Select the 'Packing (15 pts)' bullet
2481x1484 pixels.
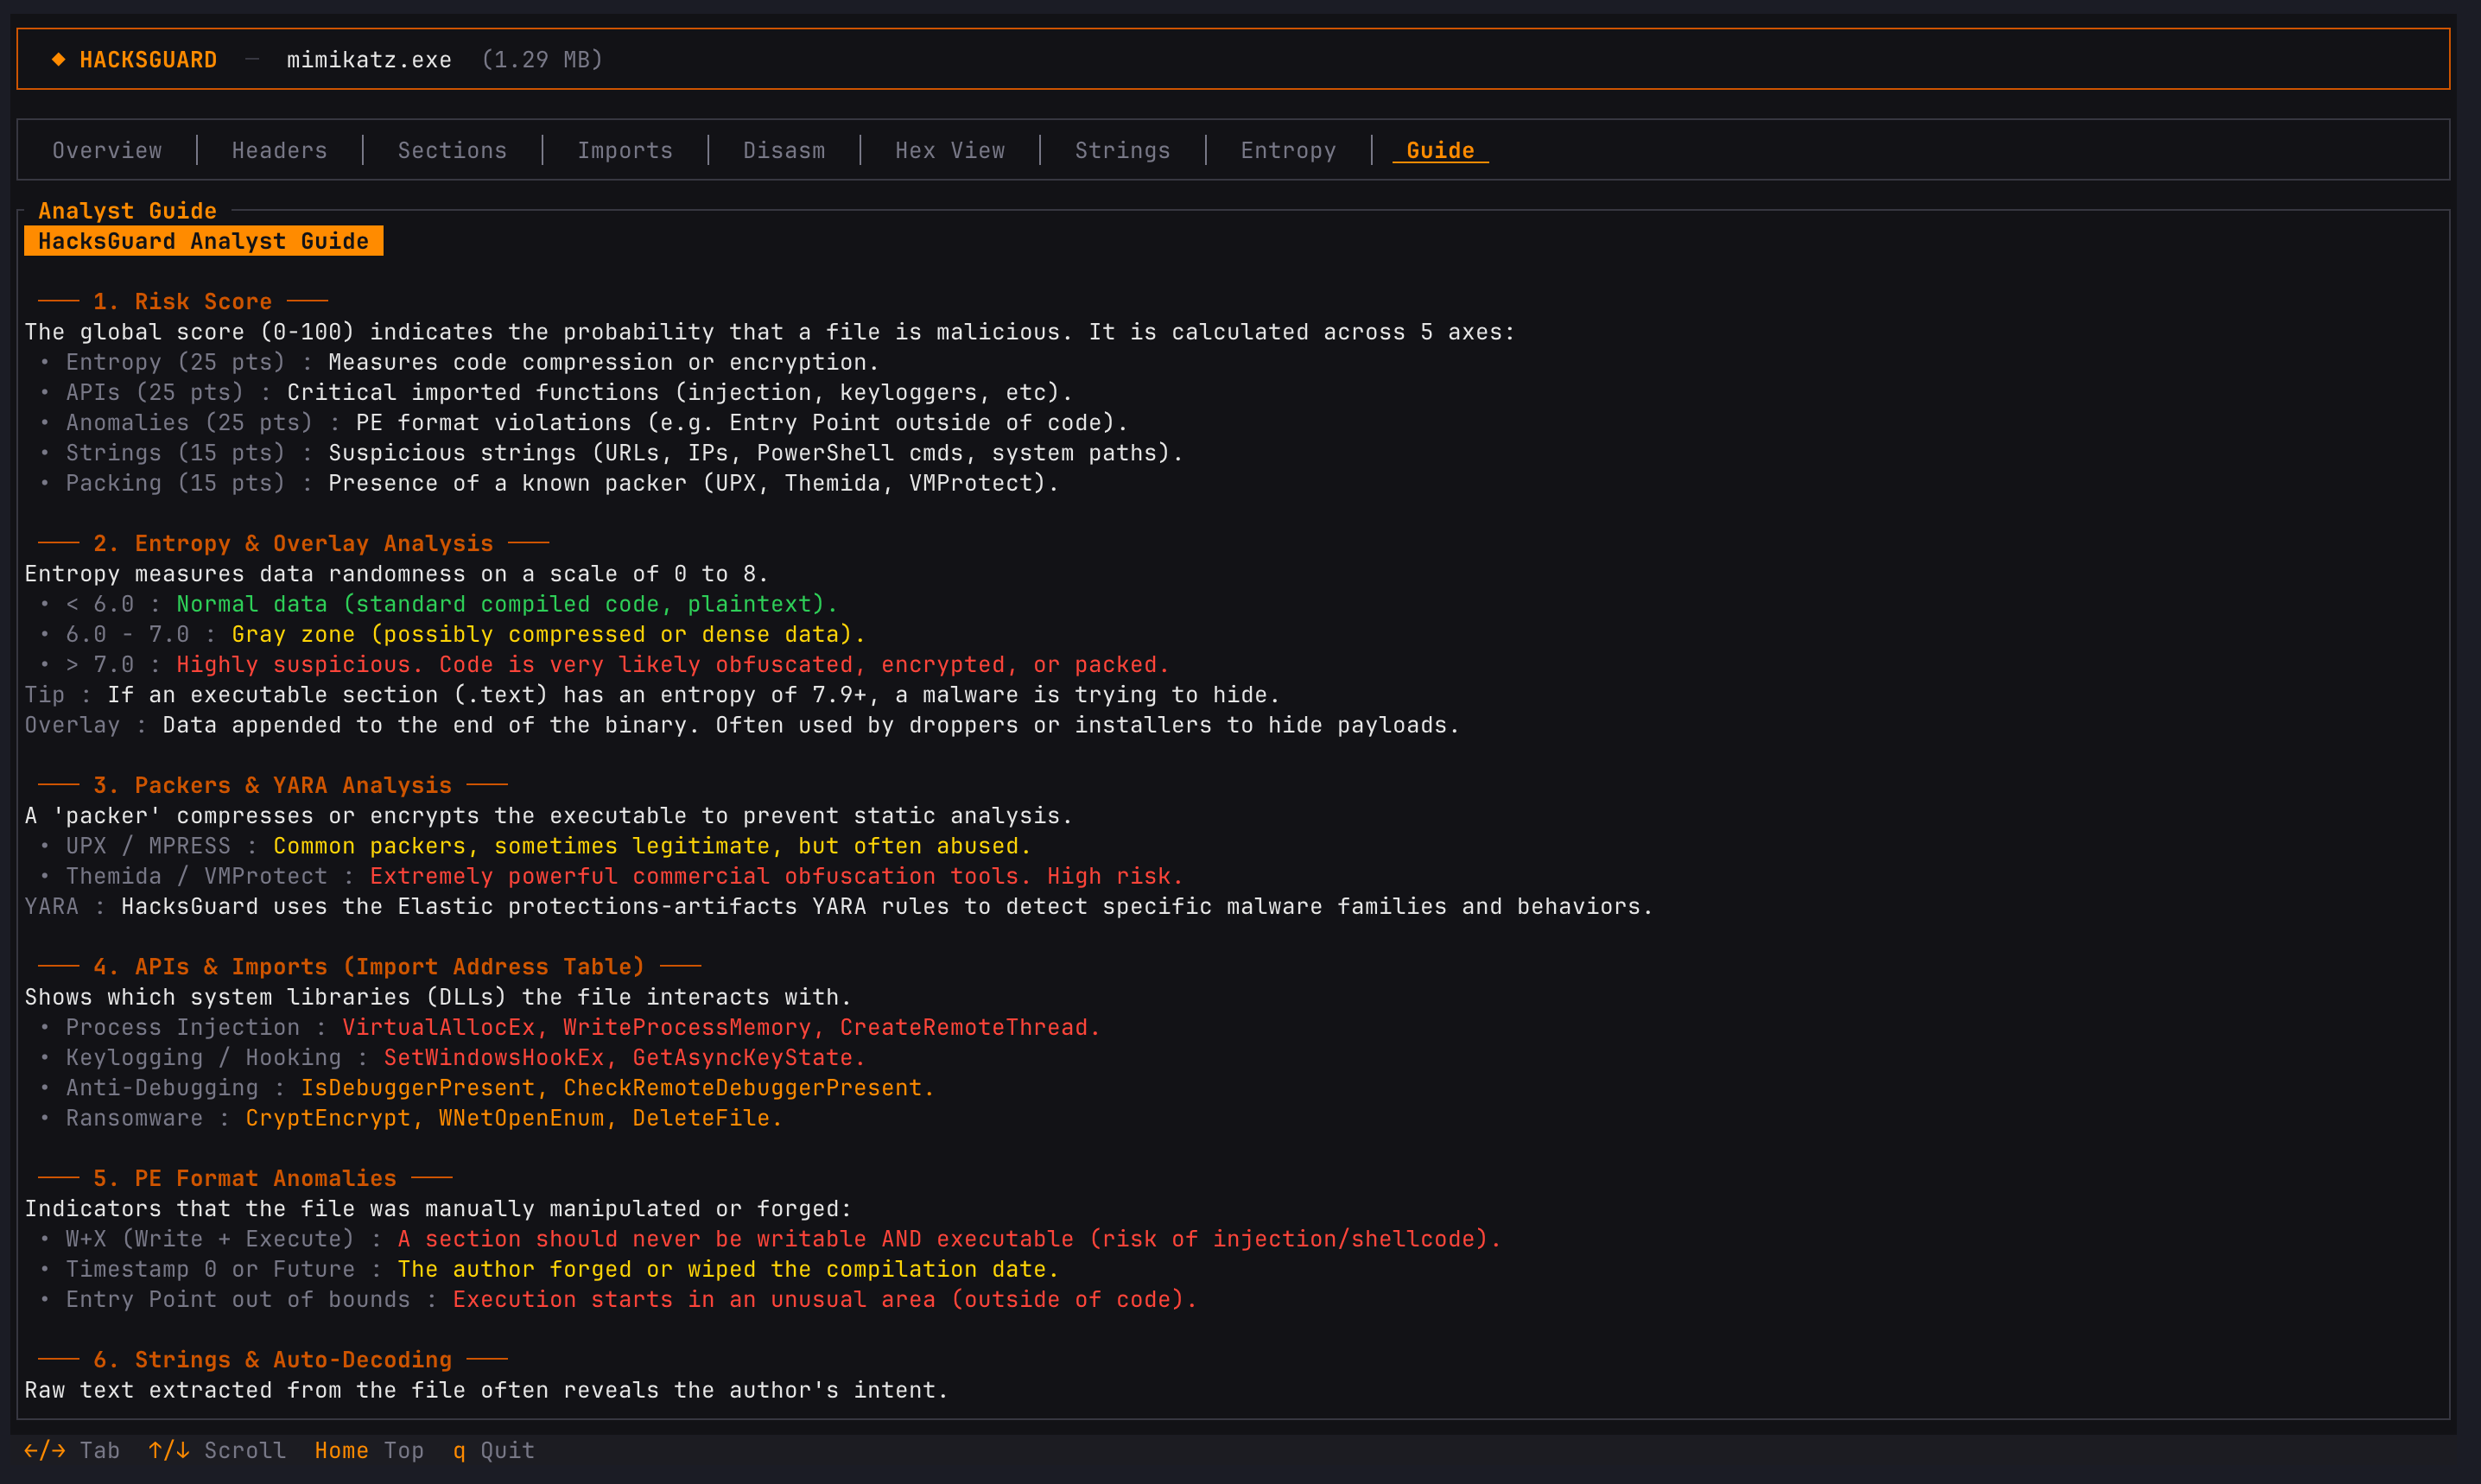[x=549, y=483]
